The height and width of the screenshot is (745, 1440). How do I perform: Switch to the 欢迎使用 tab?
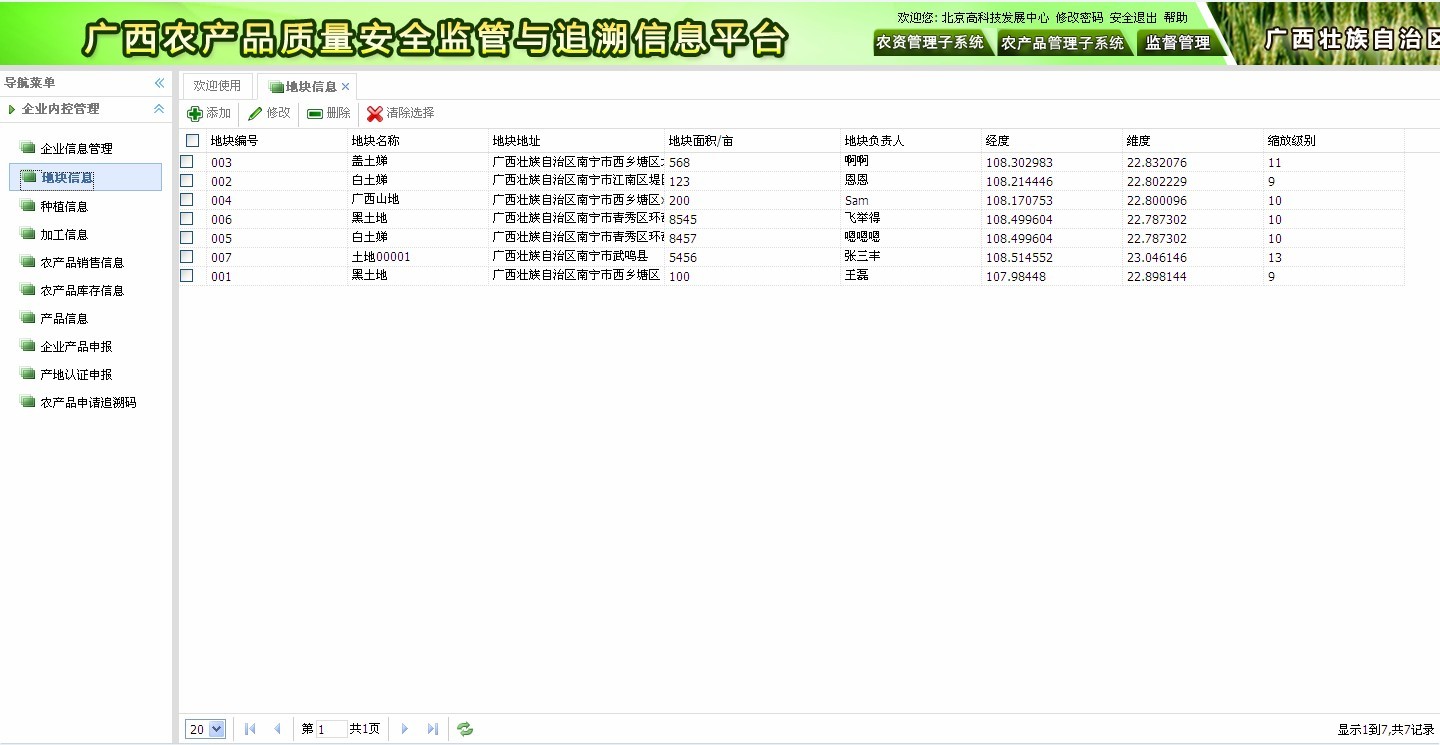217,86
